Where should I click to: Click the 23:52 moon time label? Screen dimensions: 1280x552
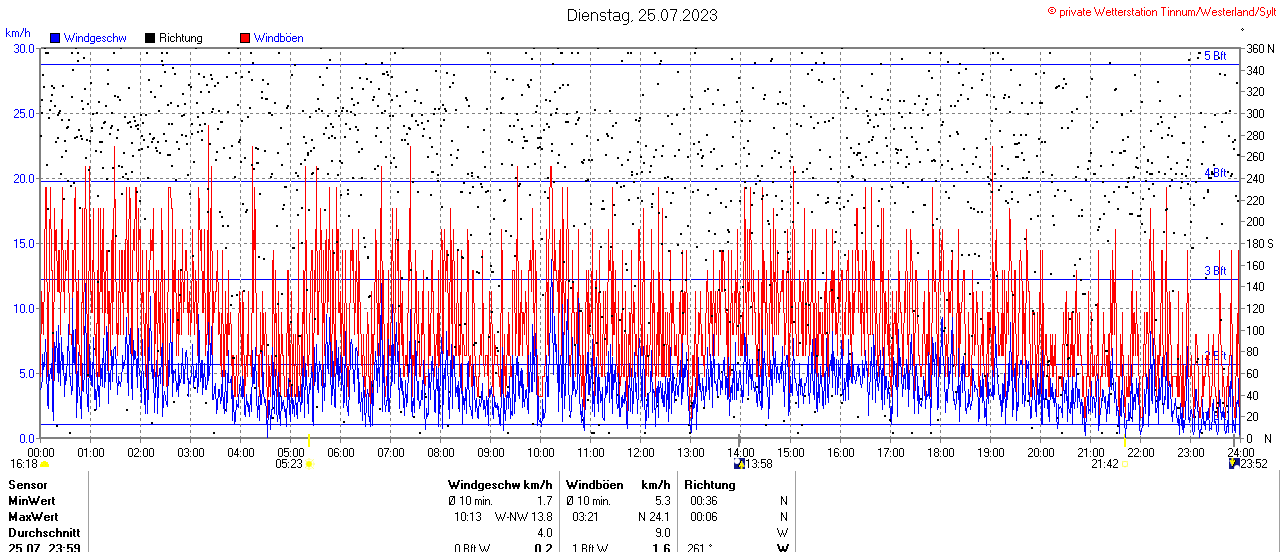click(x=1255, y=464)
